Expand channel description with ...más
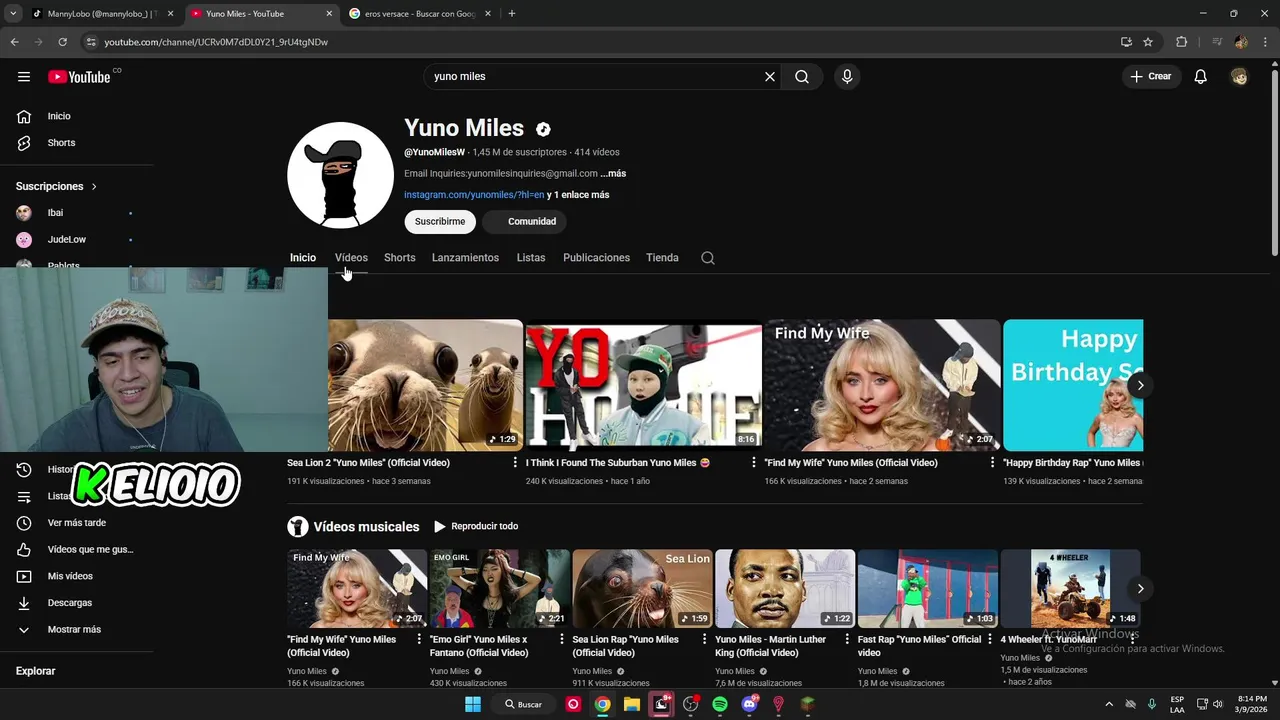 [613, 174]
